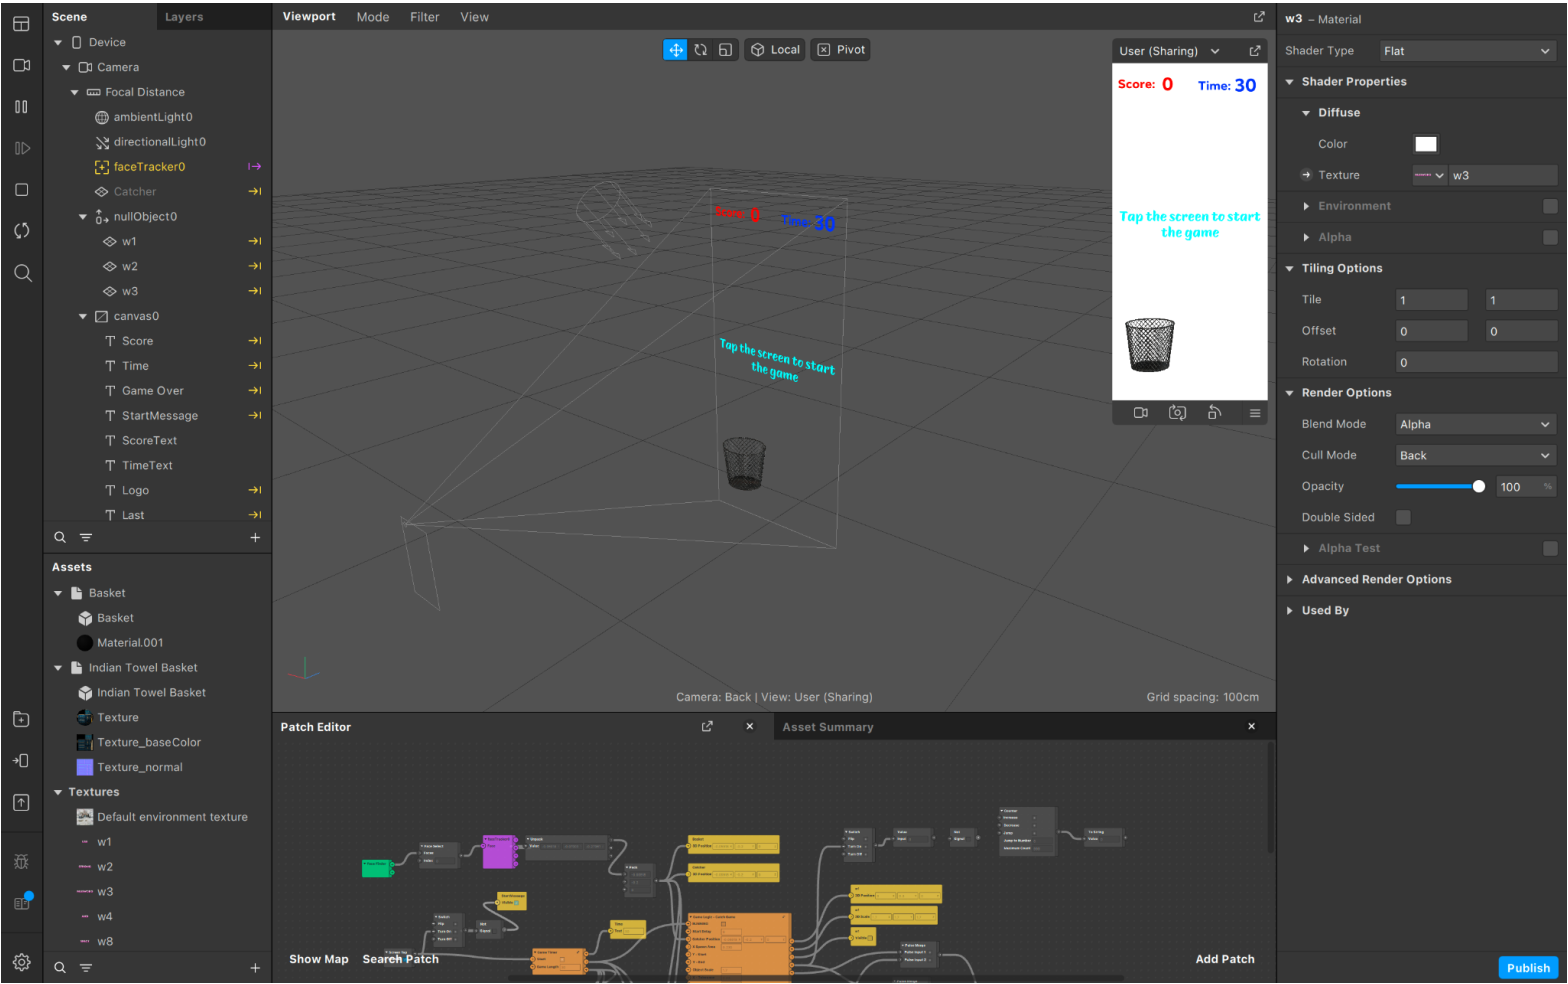Open the bug report icon
Screen dimensions: 1568x984
pyautogui.click(x=21, y=862)
